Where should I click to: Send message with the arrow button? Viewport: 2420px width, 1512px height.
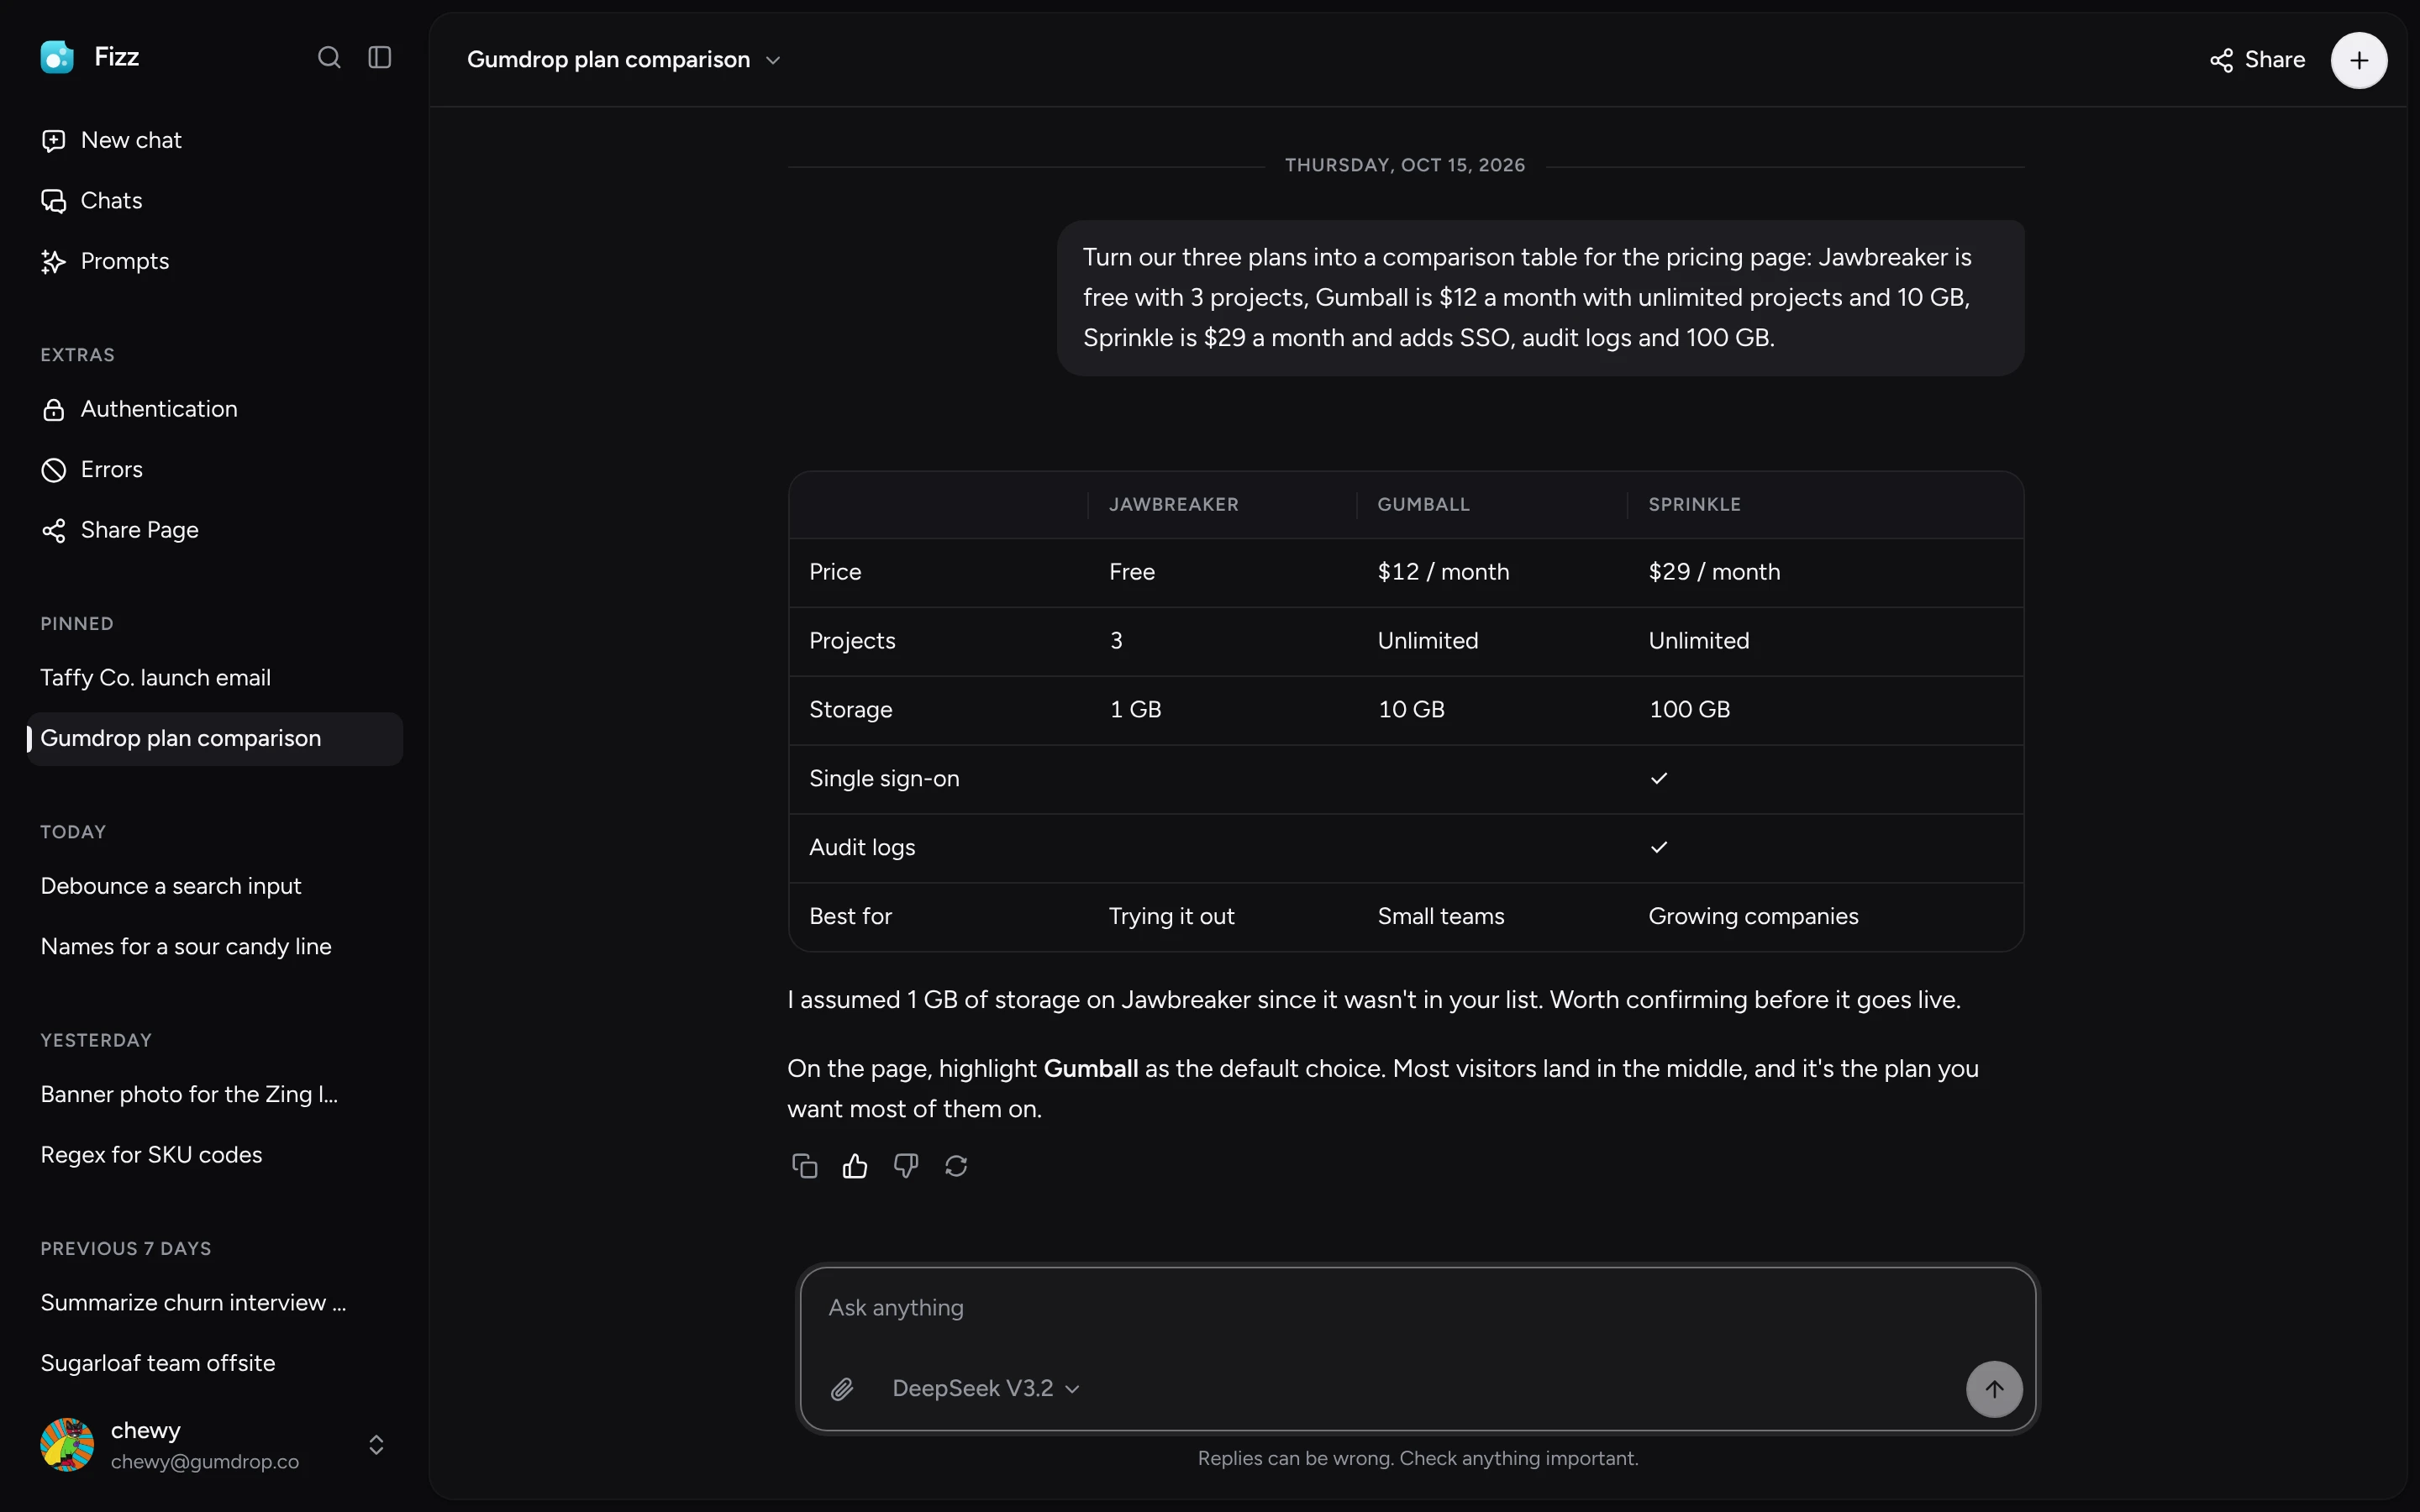(1994, 1389)
